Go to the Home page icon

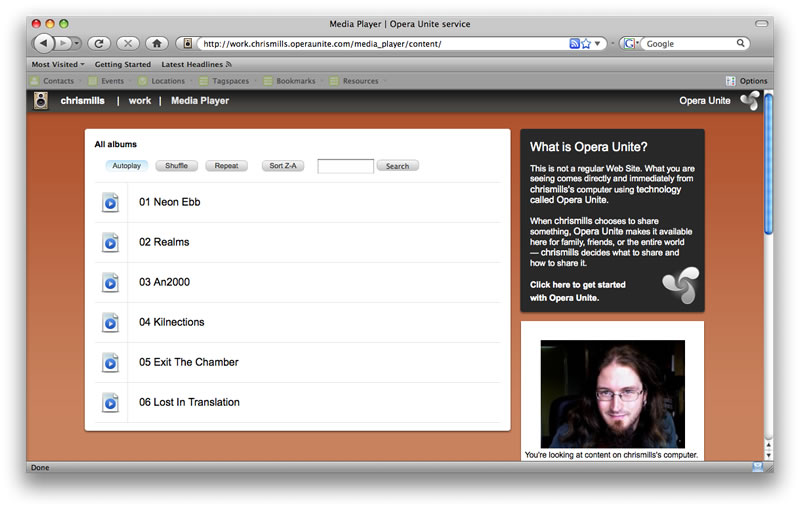tap(157, 43)
